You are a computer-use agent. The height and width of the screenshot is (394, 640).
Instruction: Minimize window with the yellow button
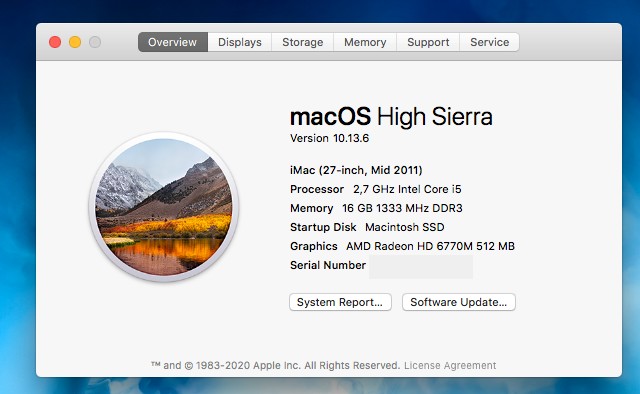click(x=75, y=42)
